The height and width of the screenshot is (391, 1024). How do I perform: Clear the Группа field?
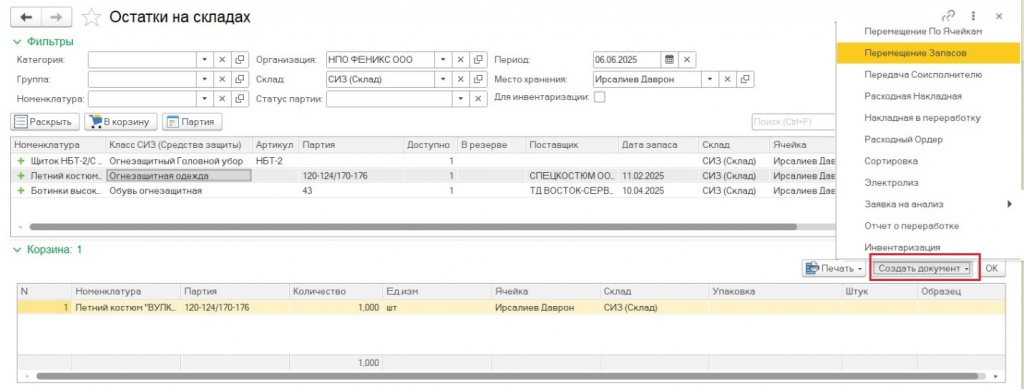[x=222, y=79]
